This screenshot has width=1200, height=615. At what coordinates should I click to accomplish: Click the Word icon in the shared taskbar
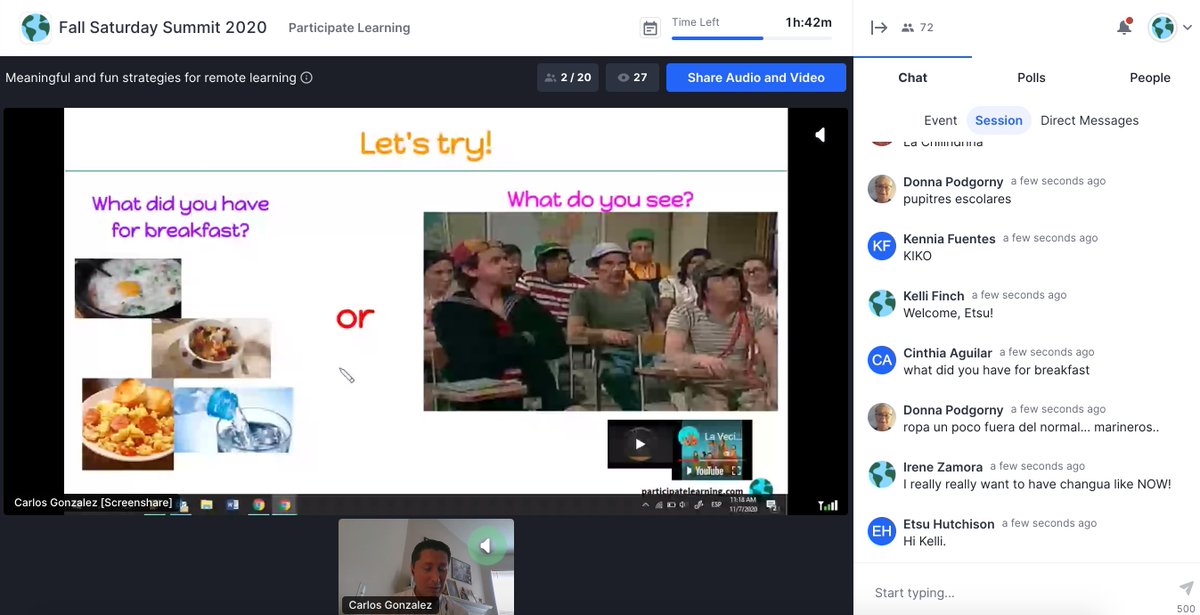[233, 505]
